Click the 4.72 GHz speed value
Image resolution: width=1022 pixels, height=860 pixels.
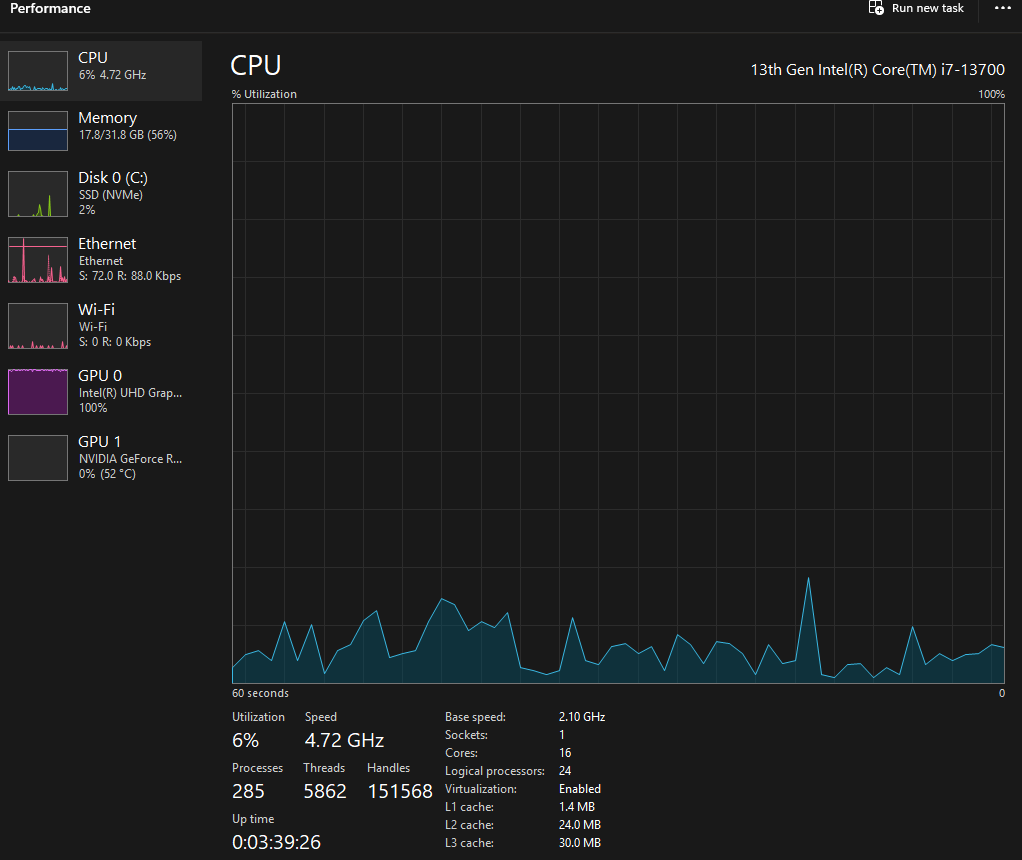pos(344,741)
